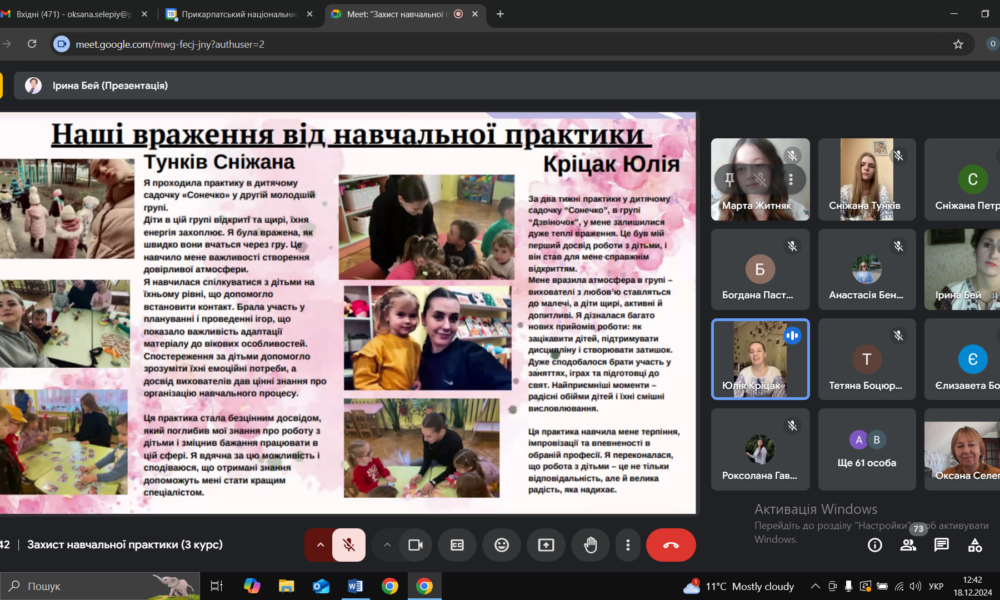Image resolution: width=1000 pixels, height=600 pixels.
Task: Click the present screen button
Action: pyautogui.click(x=546, y=545)
